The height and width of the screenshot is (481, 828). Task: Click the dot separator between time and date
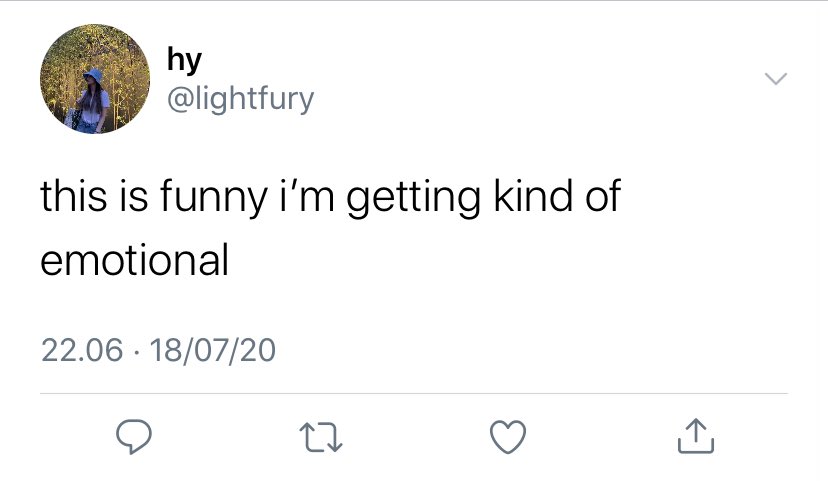(x=136, y=352)
